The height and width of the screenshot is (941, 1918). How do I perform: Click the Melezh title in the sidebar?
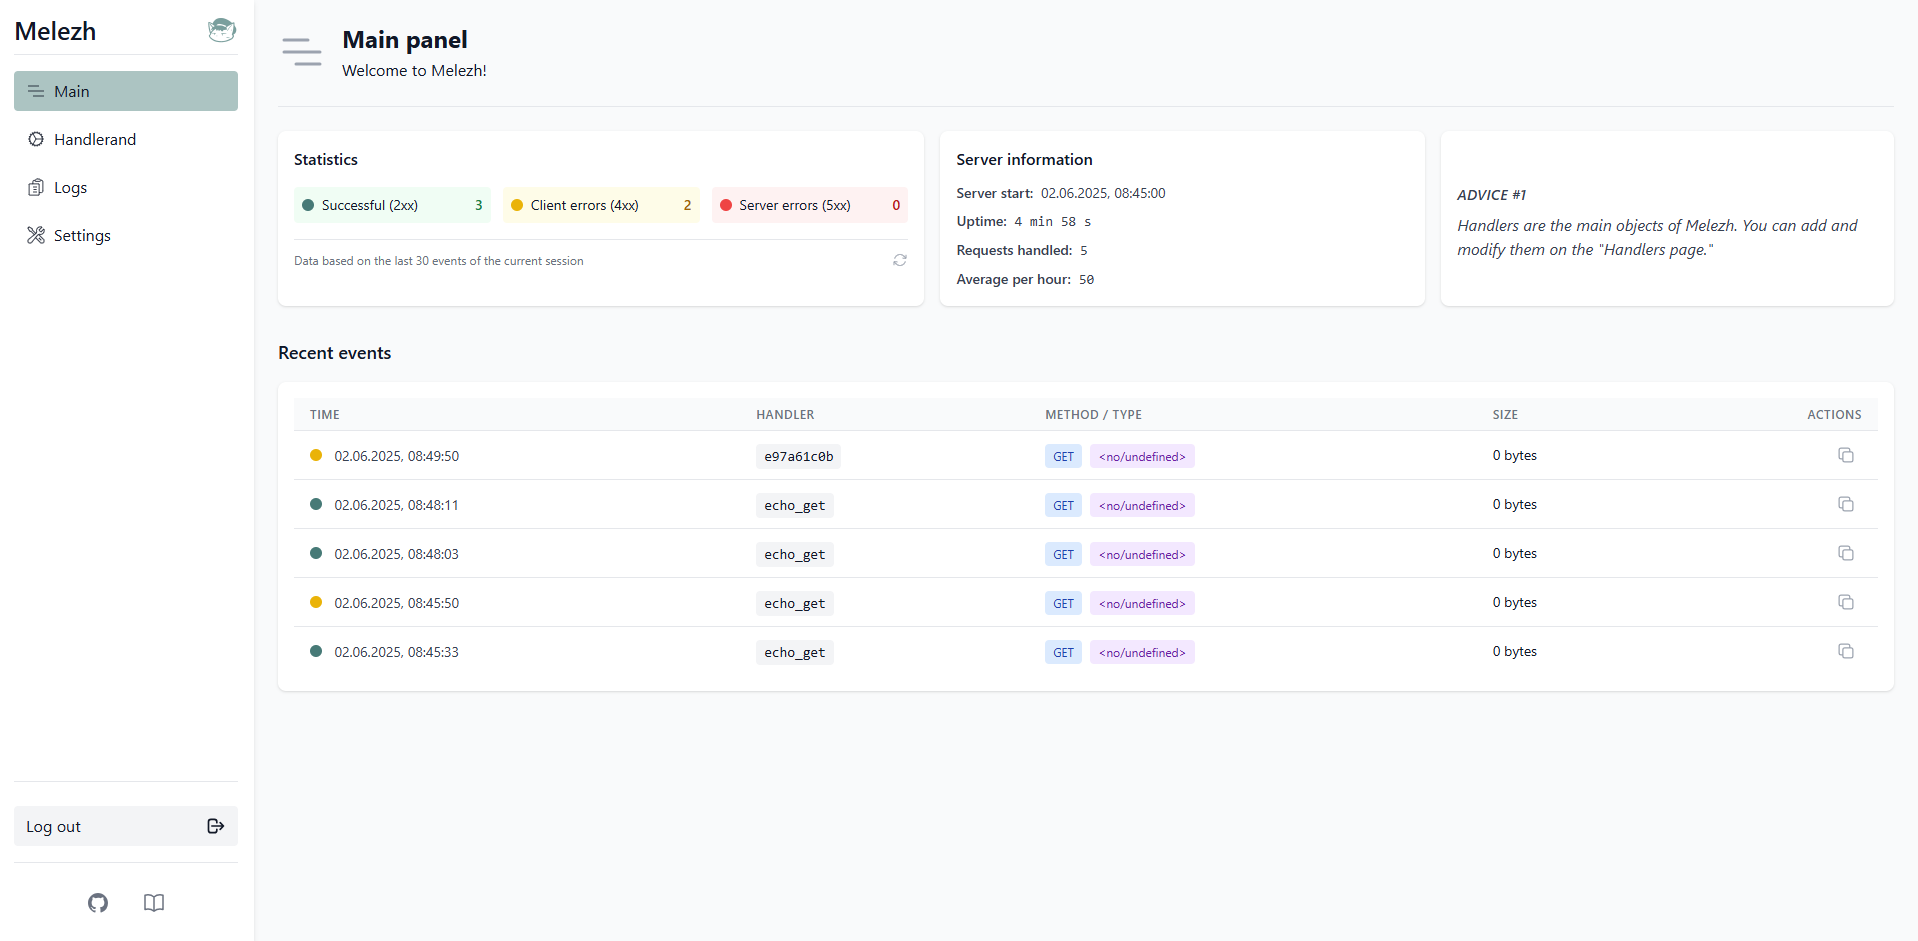pyautogui.click(x=55, y=31)
